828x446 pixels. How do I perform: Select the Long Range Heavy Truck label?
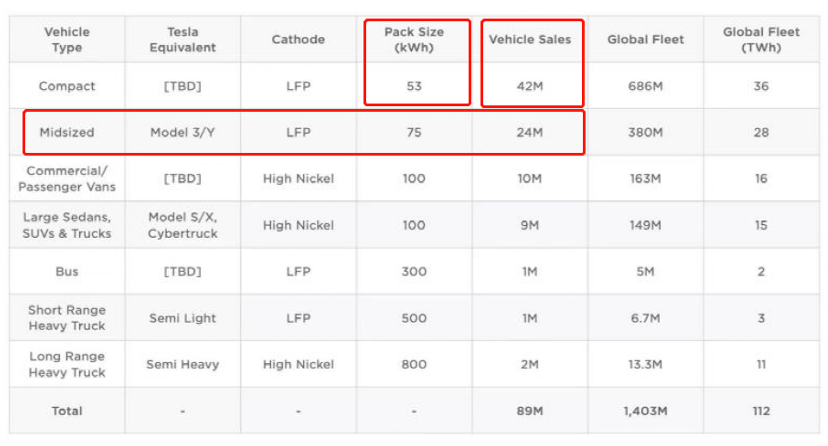pos(67,364)
